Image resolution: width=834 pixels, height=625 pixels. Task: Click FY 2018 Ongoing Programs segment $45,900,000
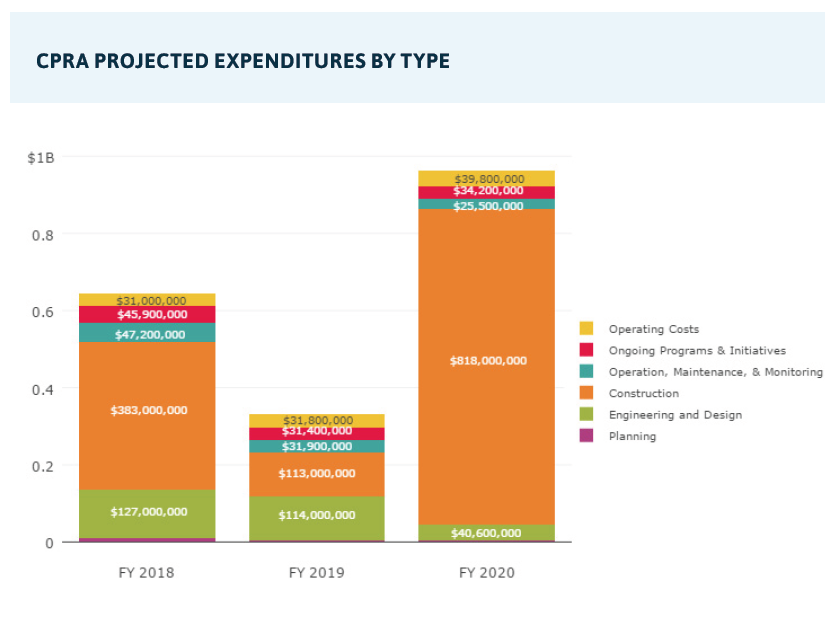[x=147, y=314]
